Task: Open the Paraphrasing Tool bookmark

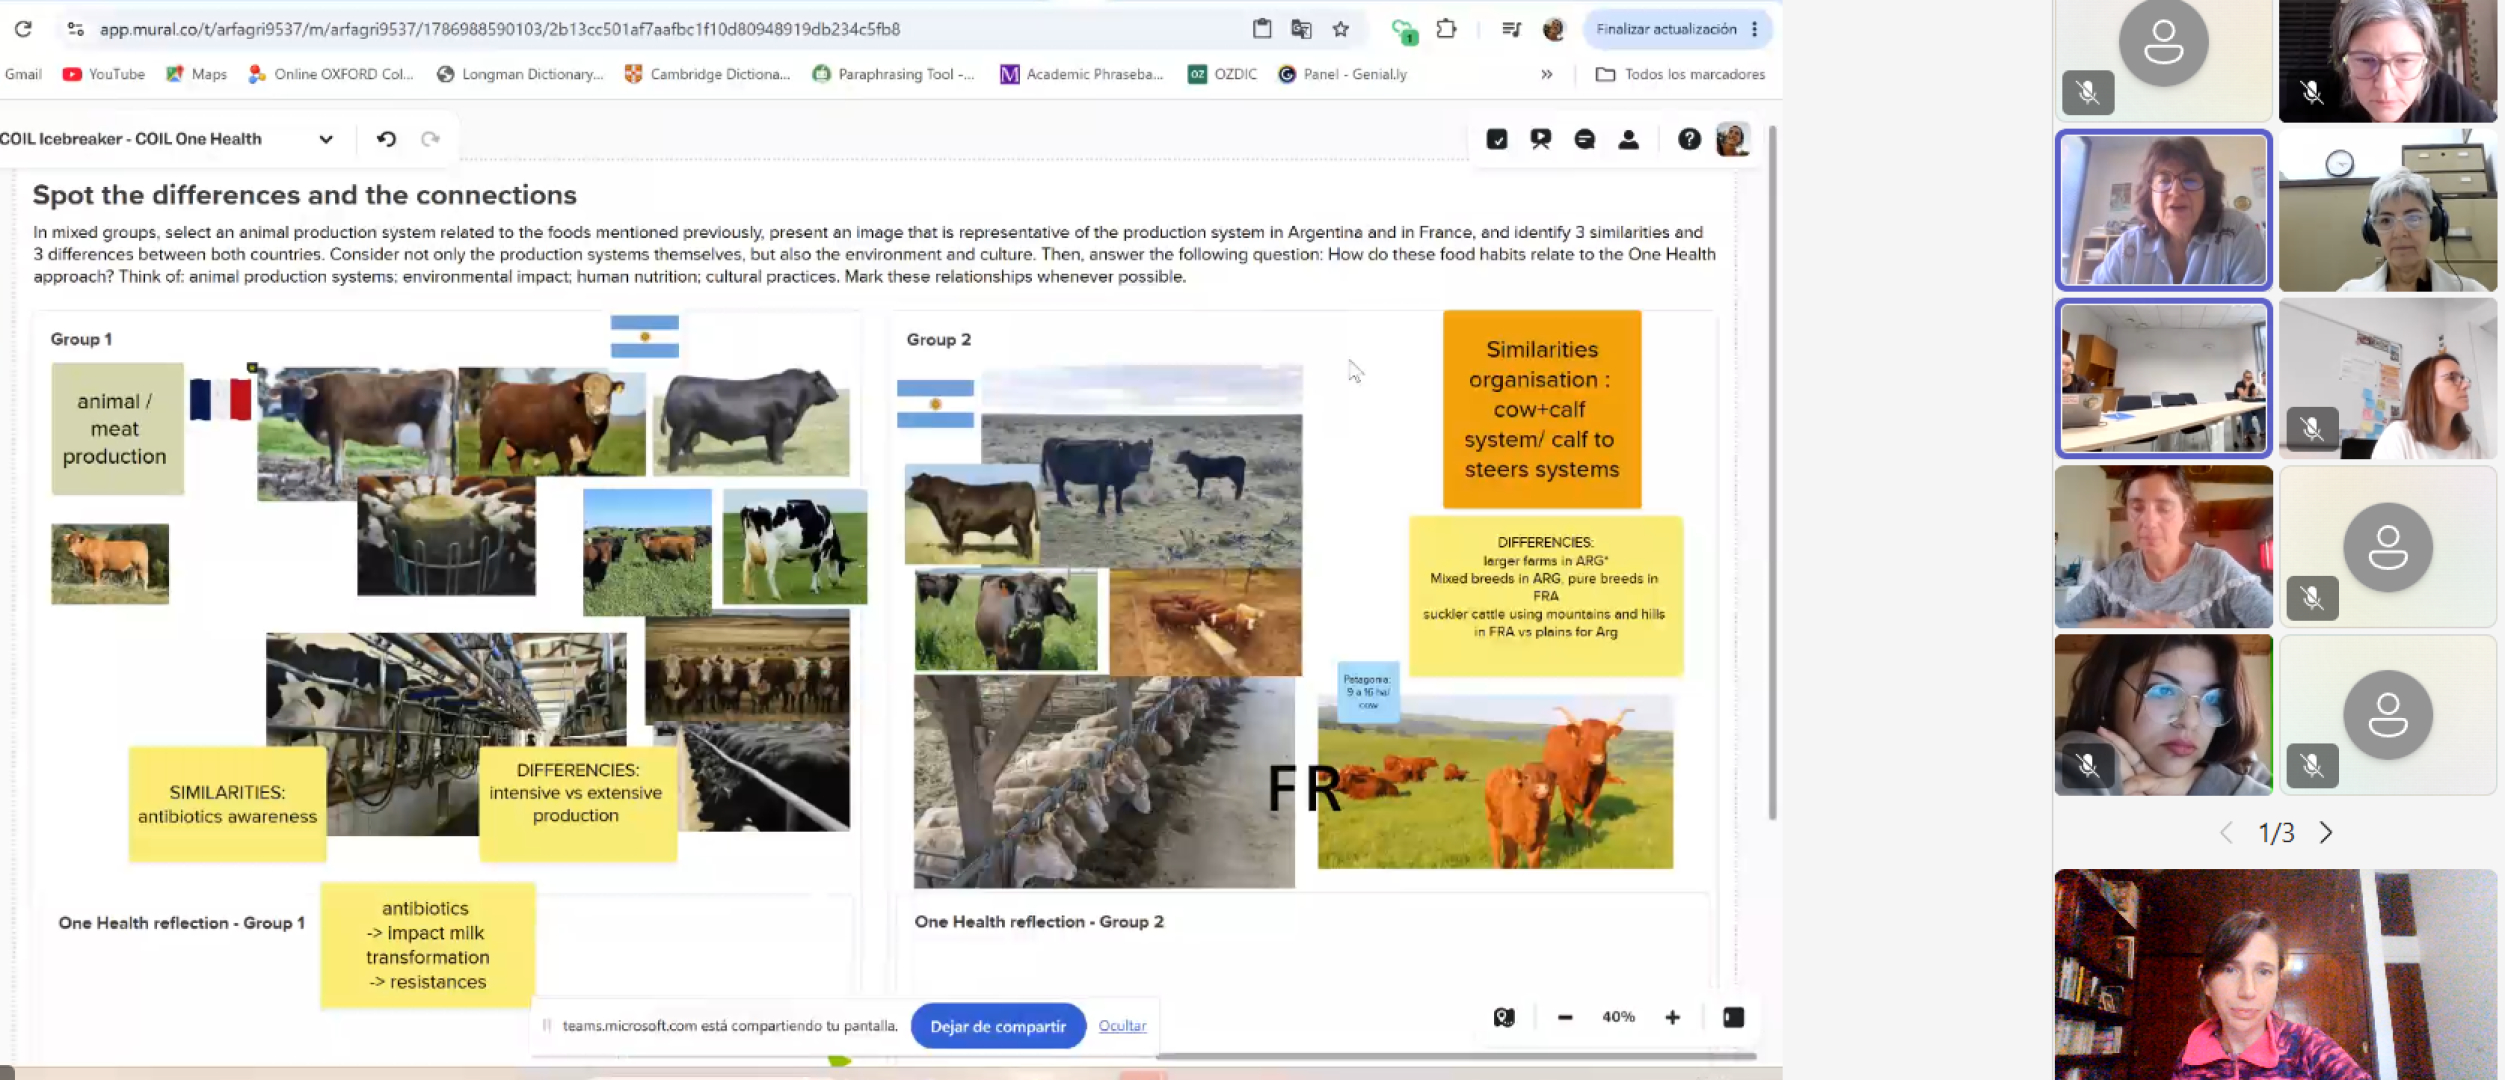Action: 894,74
